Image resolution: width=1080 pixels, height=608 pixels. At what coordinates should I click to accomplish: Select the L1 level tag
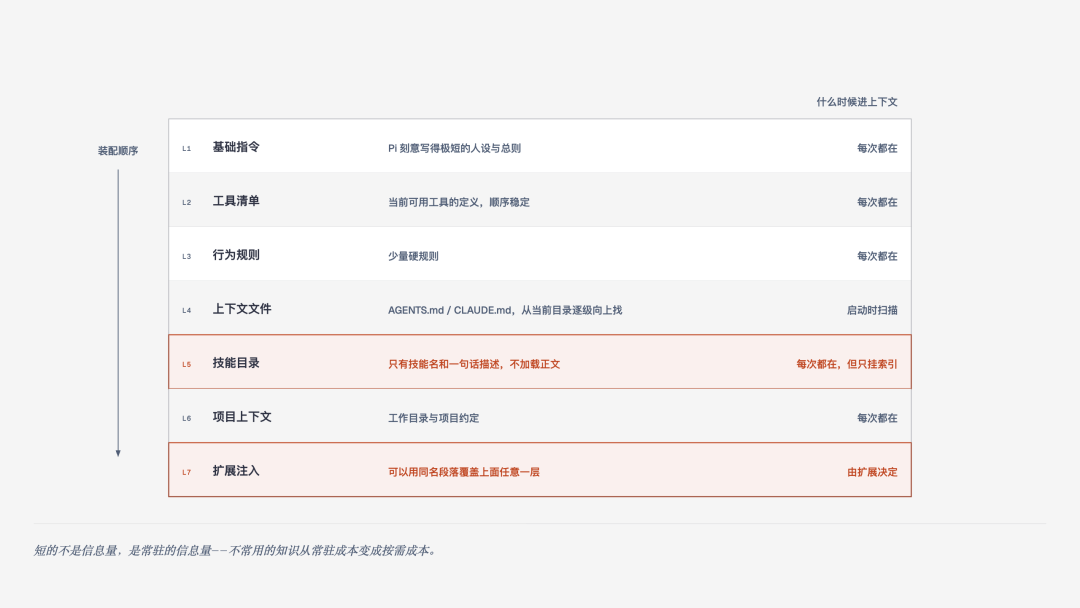pos(187,149)
